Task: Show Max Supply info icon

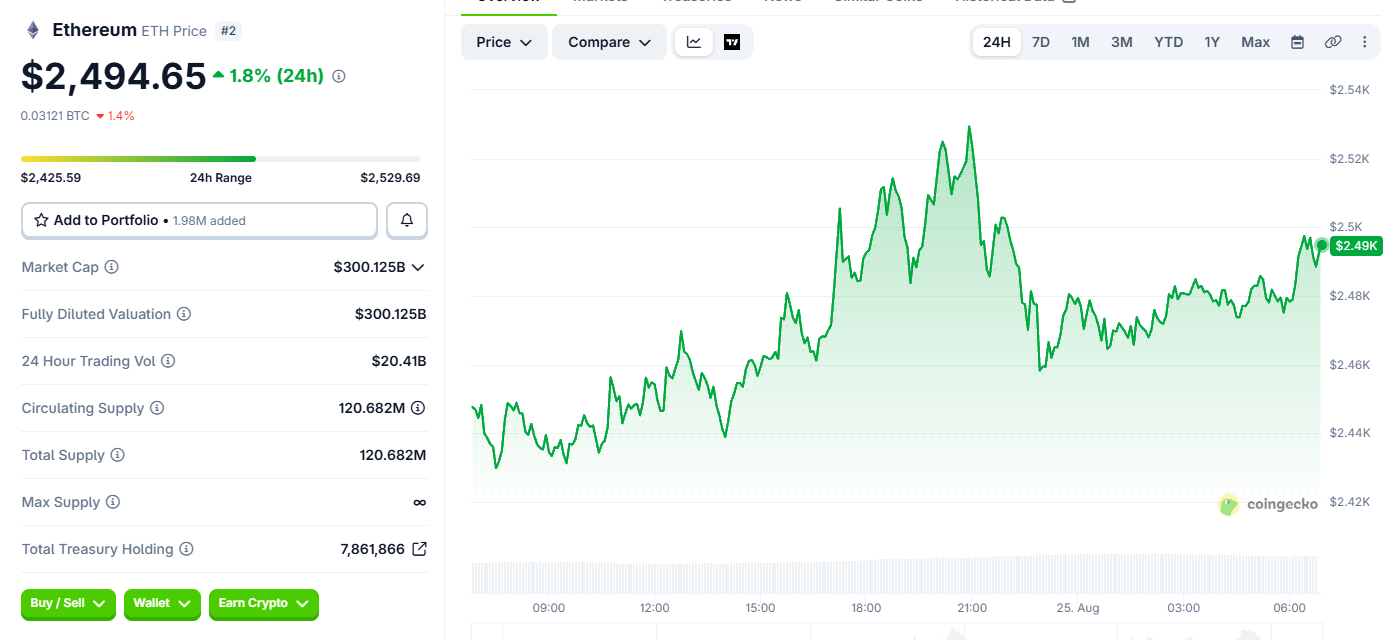Action: [x=113, y=502]
